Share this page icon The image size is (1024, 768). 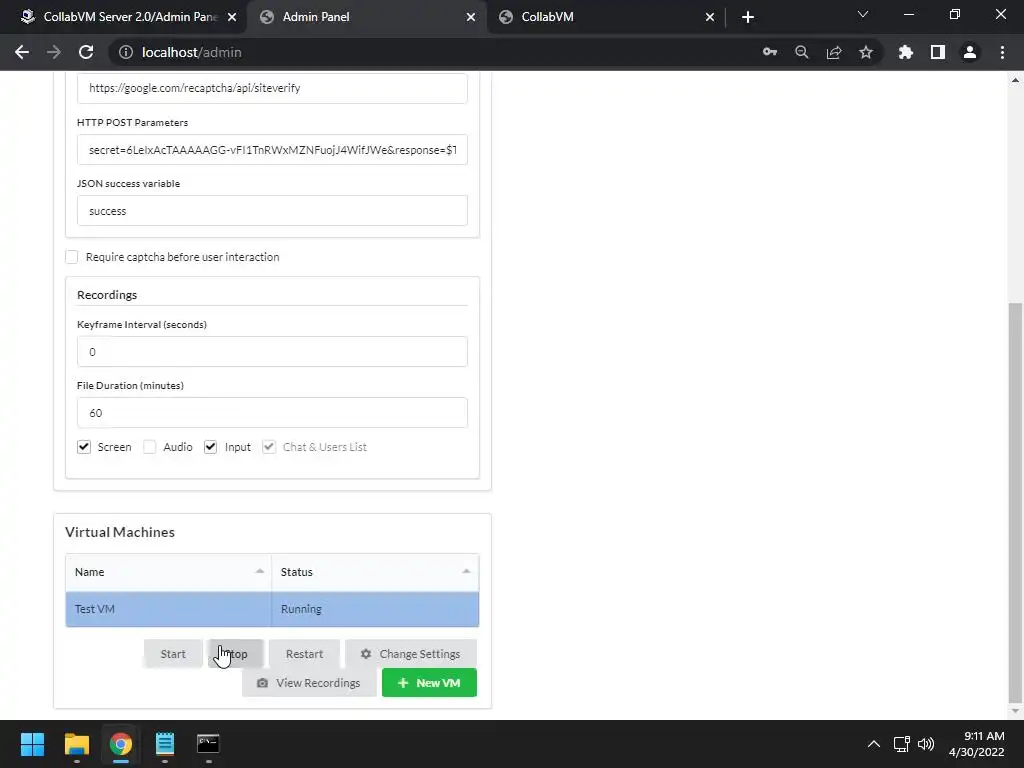coord(834,52)
